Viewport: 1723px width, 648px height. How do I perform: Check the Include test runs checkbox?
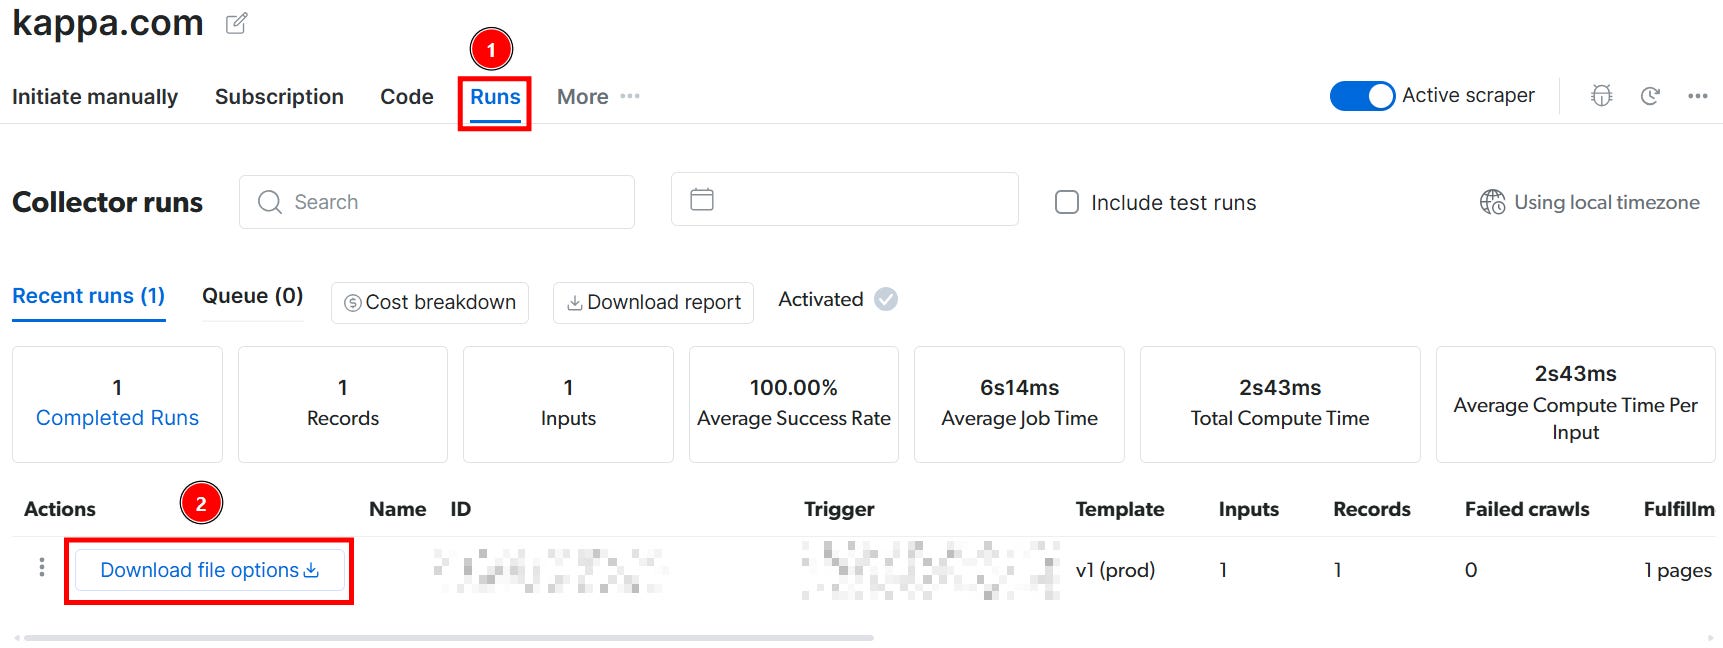1067,202
